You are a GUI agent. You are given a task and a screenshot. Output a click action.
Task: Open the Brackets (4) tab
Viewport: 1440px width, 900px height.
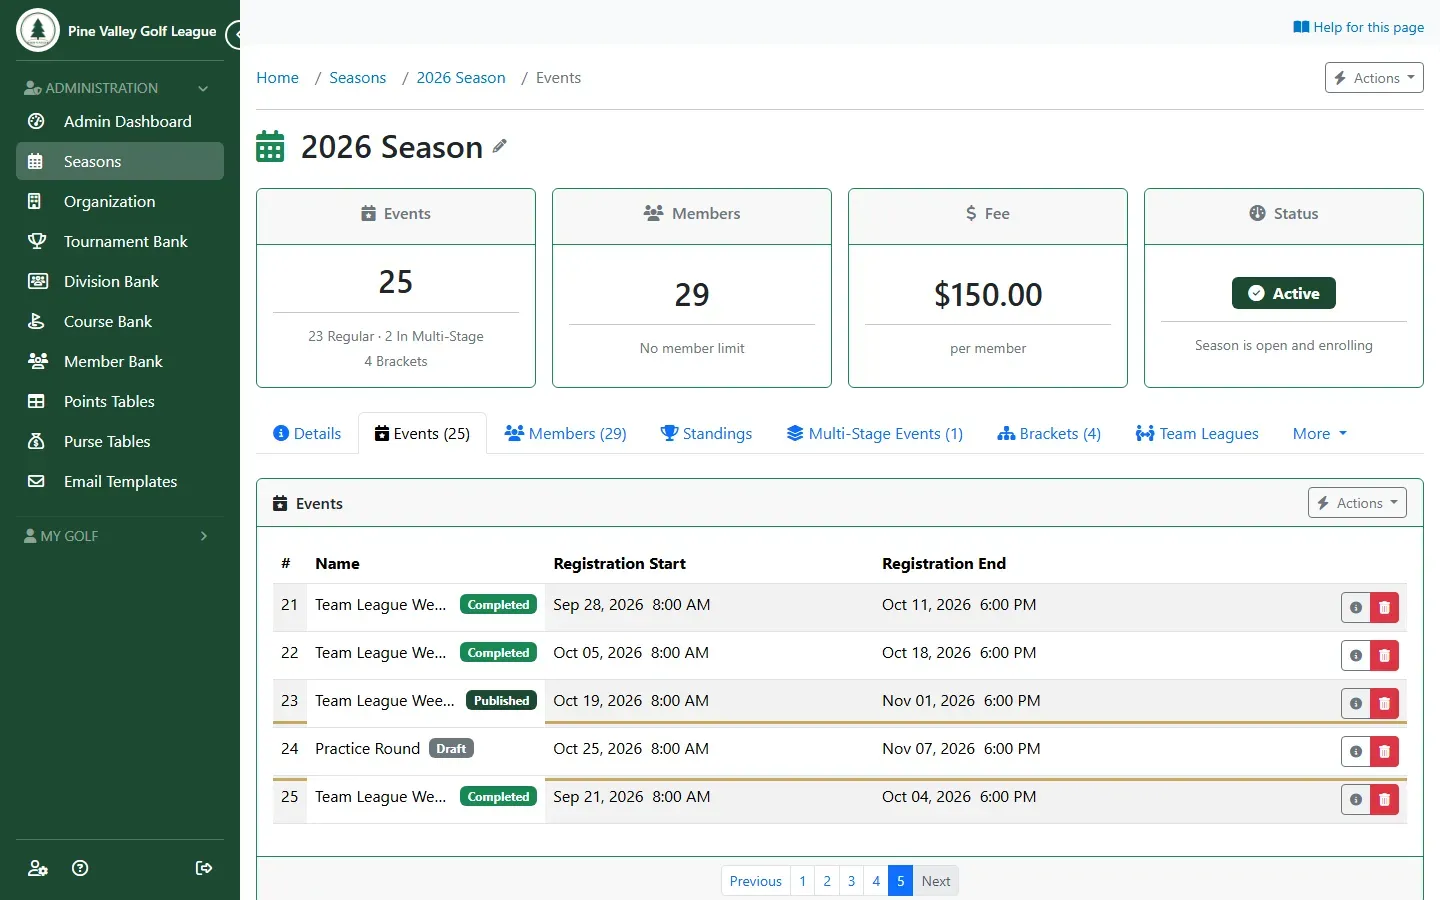[1049, 434]
